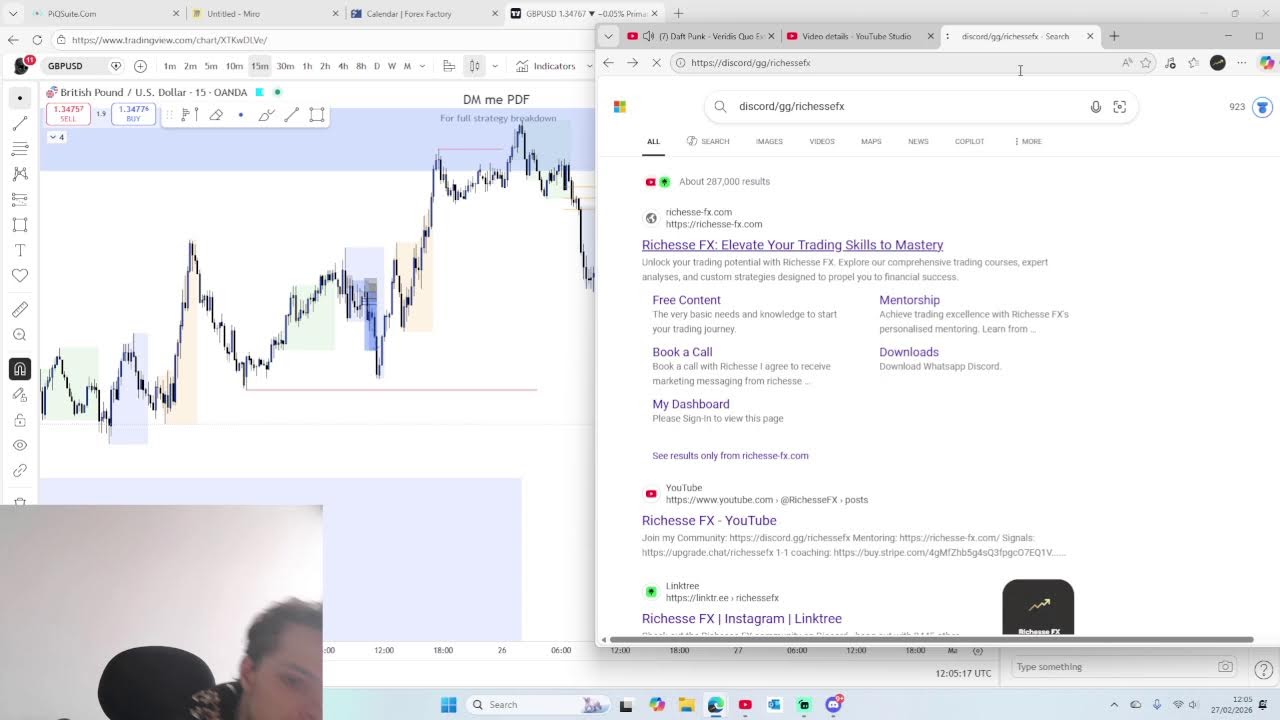Open the COPILOT search tab
The image size is (1280, 720).
[x=969, y=141]
